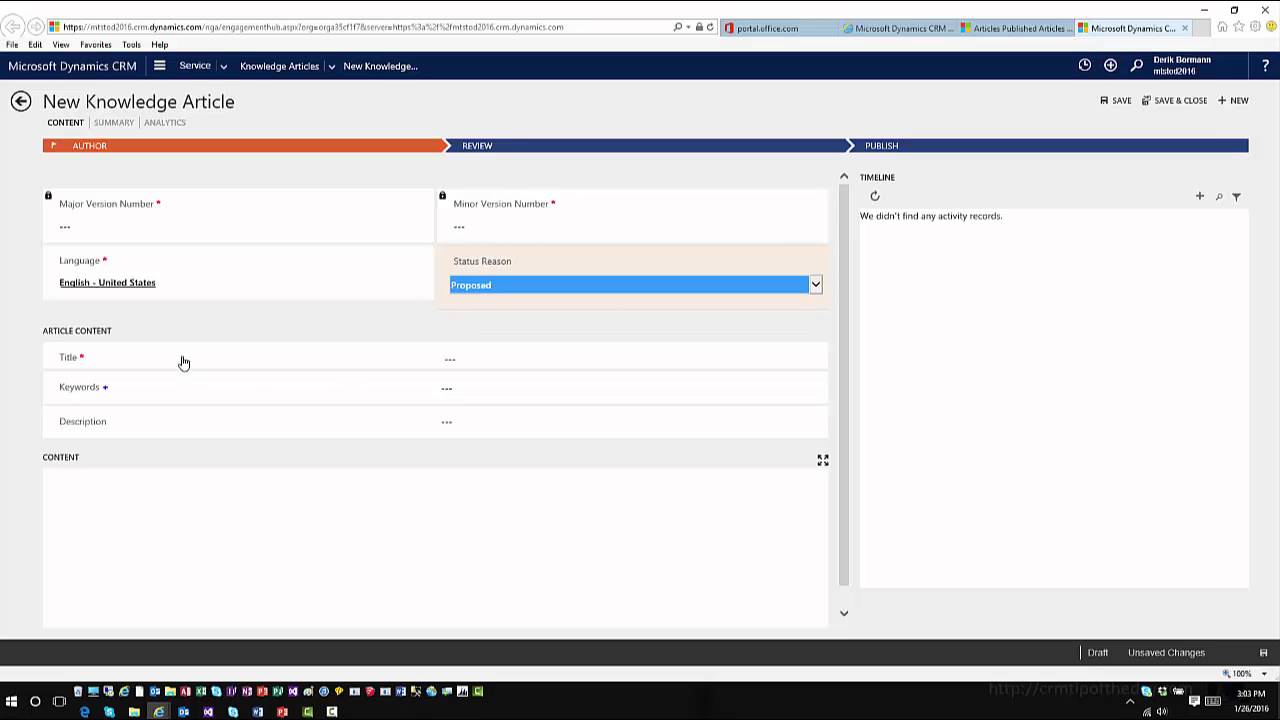The image size is (1280, 720).
Task: Open the browser Favorites menu
Action: tap(95, 45)
